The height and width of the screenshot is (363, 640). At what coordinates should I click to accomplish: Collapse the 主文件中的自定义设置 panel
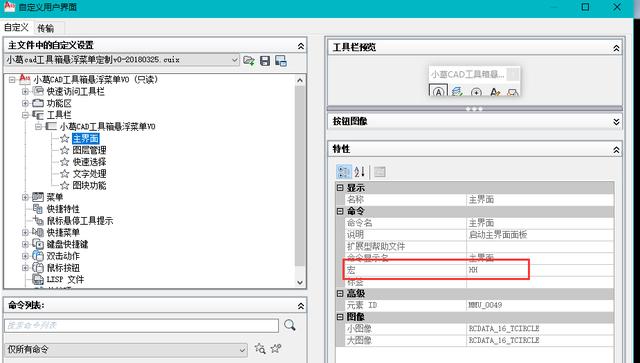coord(301,46)
